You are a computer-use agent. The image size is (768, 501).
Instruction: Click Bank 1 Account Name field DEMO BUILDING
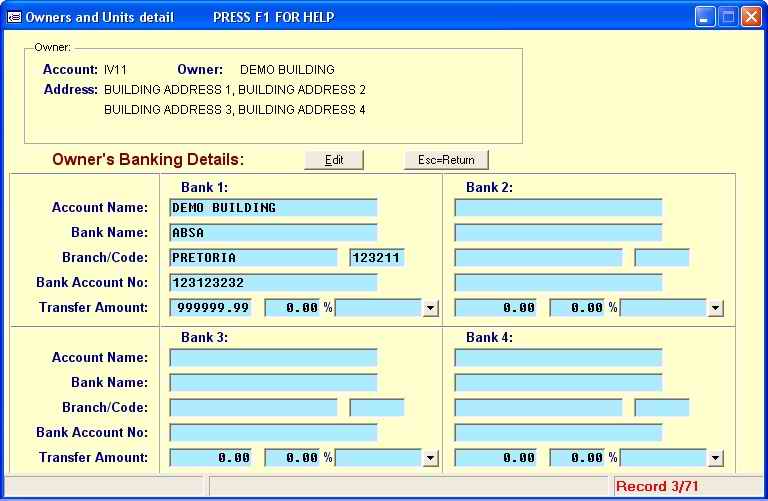pos(273,208)
